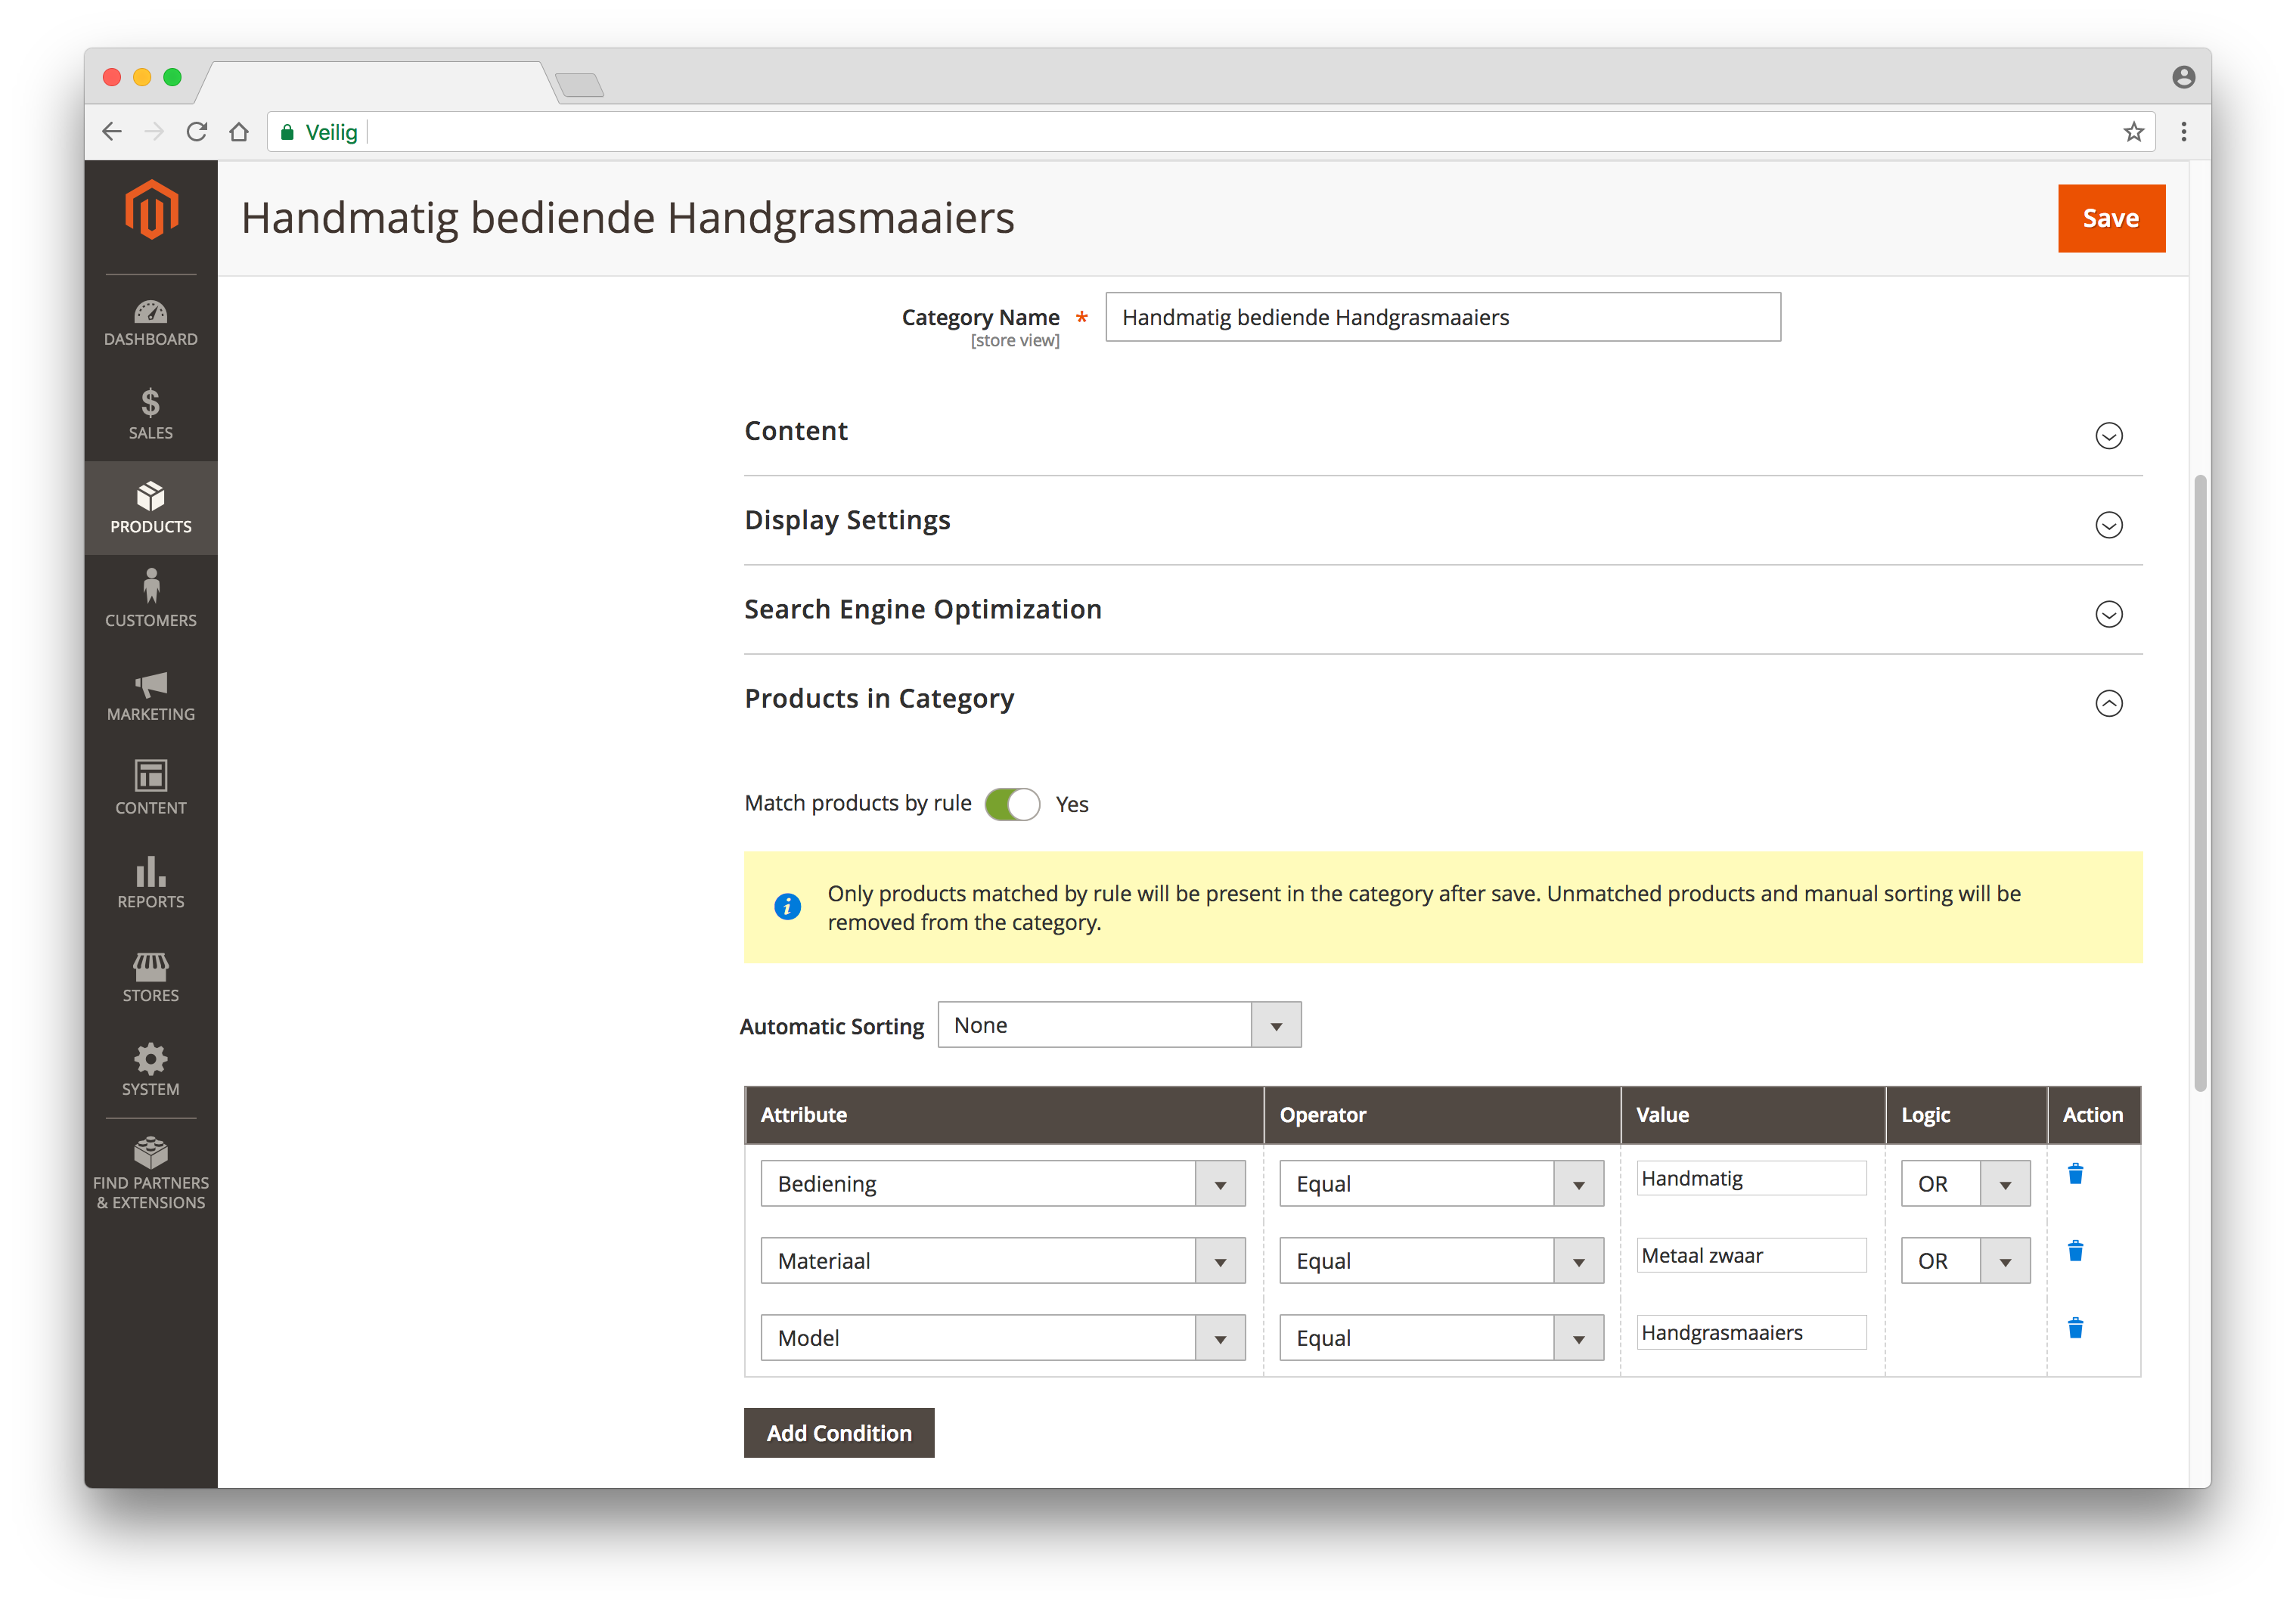Open logic OR dropdown in Materiaal row
This screenshot has width=2296, height=1609.
(1965, 1261)
